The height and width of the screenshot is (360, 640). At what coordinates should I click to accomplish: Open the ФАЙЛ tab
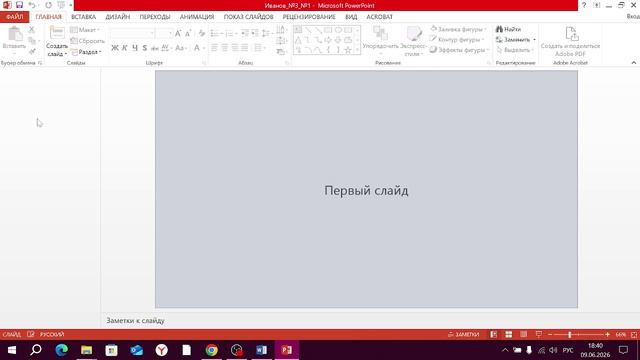(x=14, y=17)
